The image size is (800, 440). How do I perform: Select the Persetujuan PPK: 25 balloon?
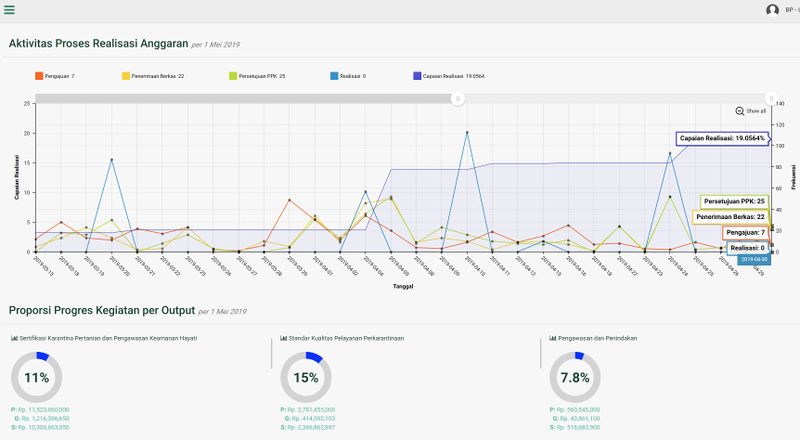click(x=734, y=202)
